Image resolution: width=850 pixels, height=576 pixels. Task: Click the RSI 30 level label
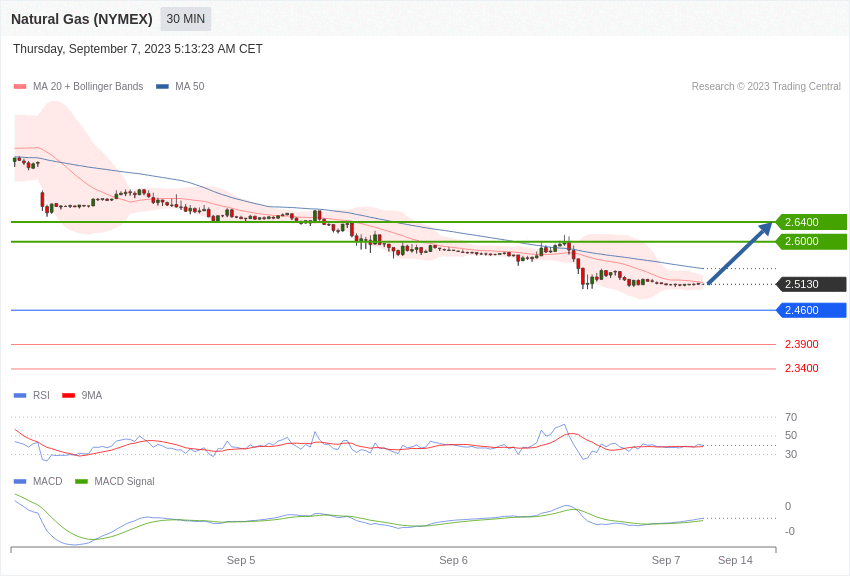point(791,454)
